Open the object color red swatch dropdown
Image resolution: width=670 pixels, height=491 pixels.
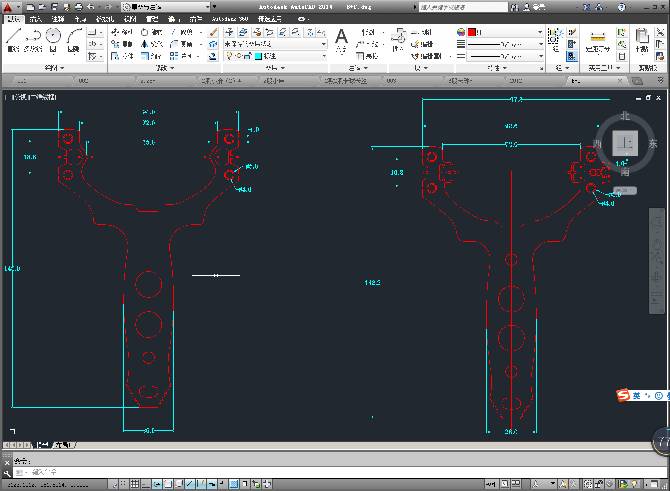[505, 32]
